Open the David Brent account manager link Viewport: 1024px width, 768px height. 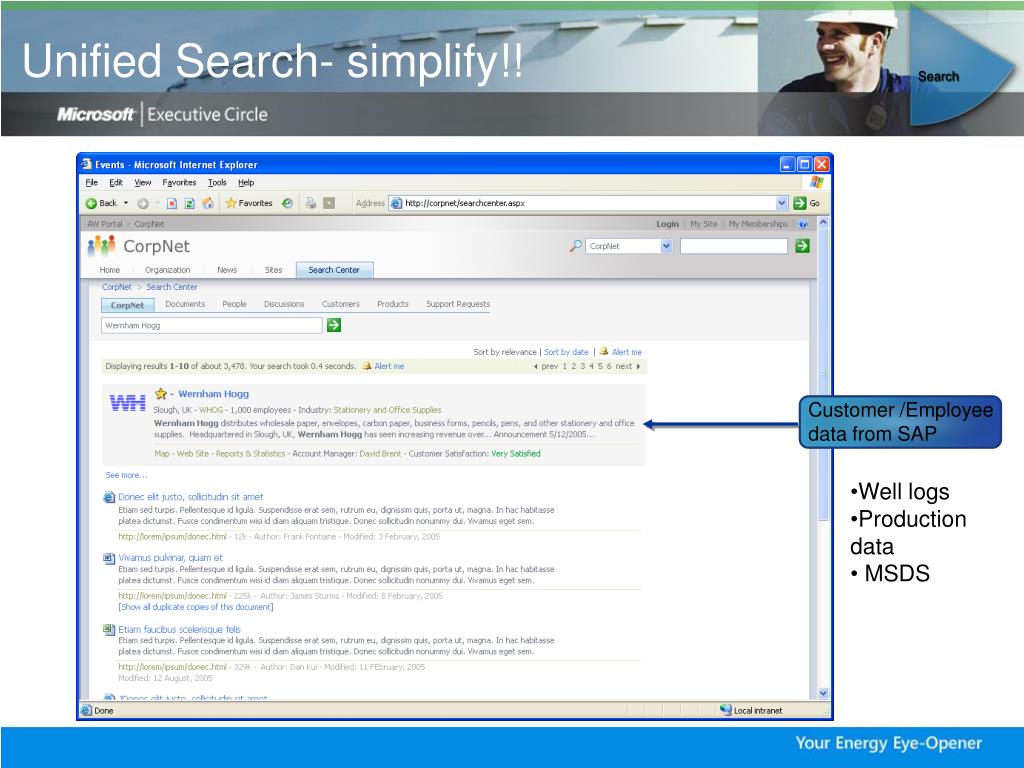[380, 454]
